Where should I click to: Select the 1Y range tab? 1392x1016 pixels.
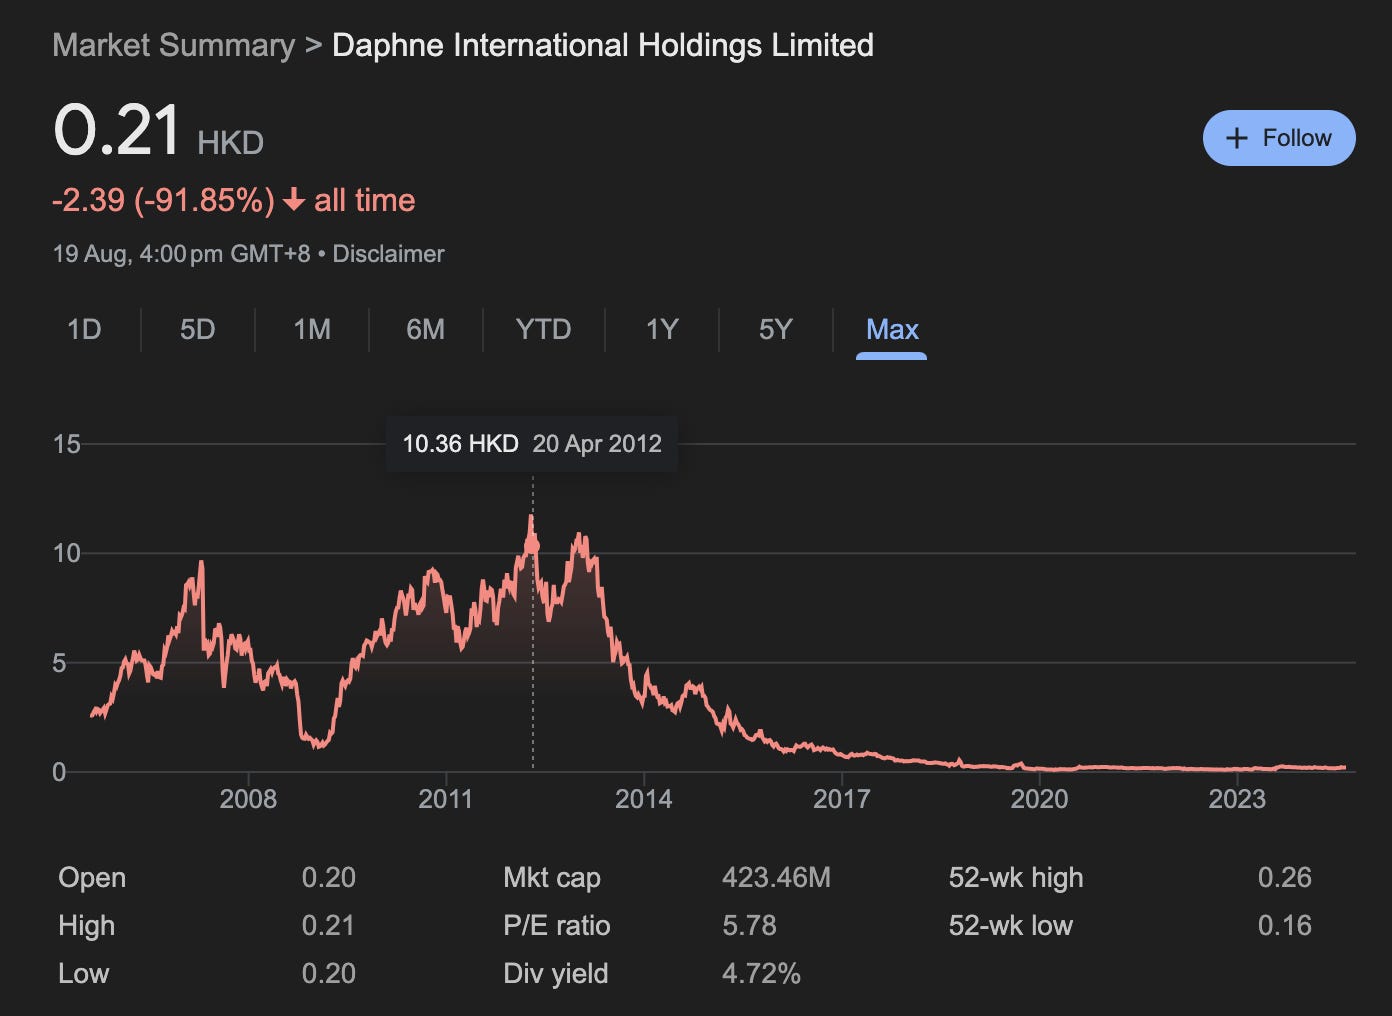click(x=662, y=329)
